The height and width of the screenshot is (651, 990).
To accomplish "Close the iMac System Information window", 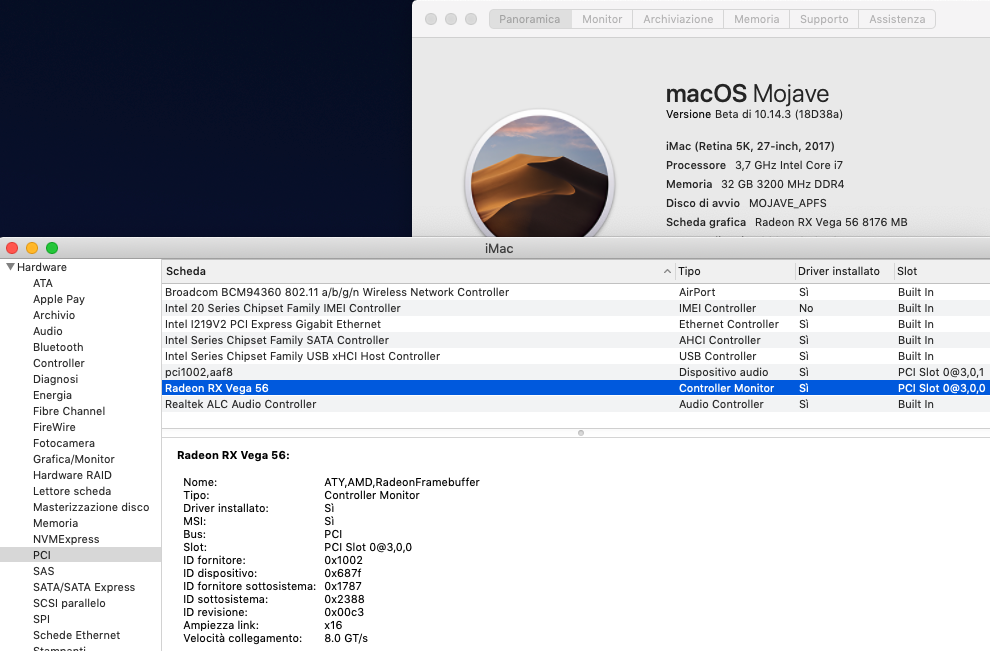I will point(12,248).
